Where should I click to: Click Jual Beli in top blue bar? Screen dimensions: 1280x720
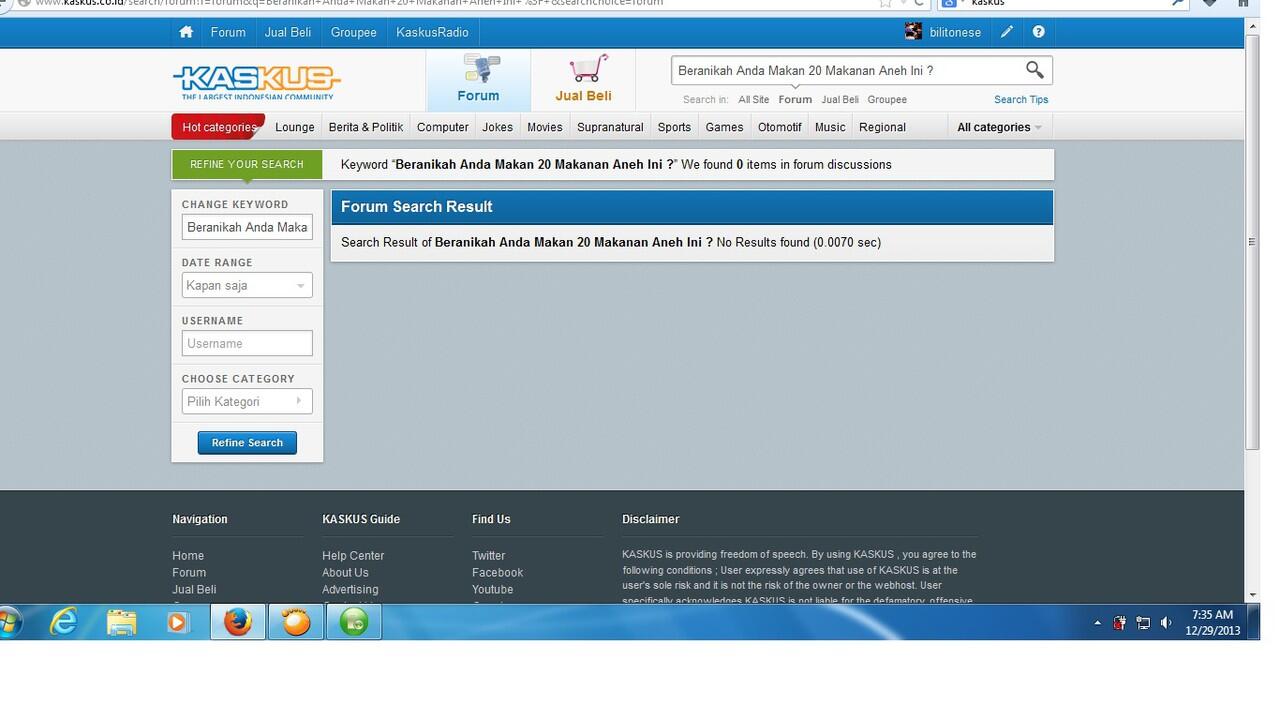click(288, 32)
